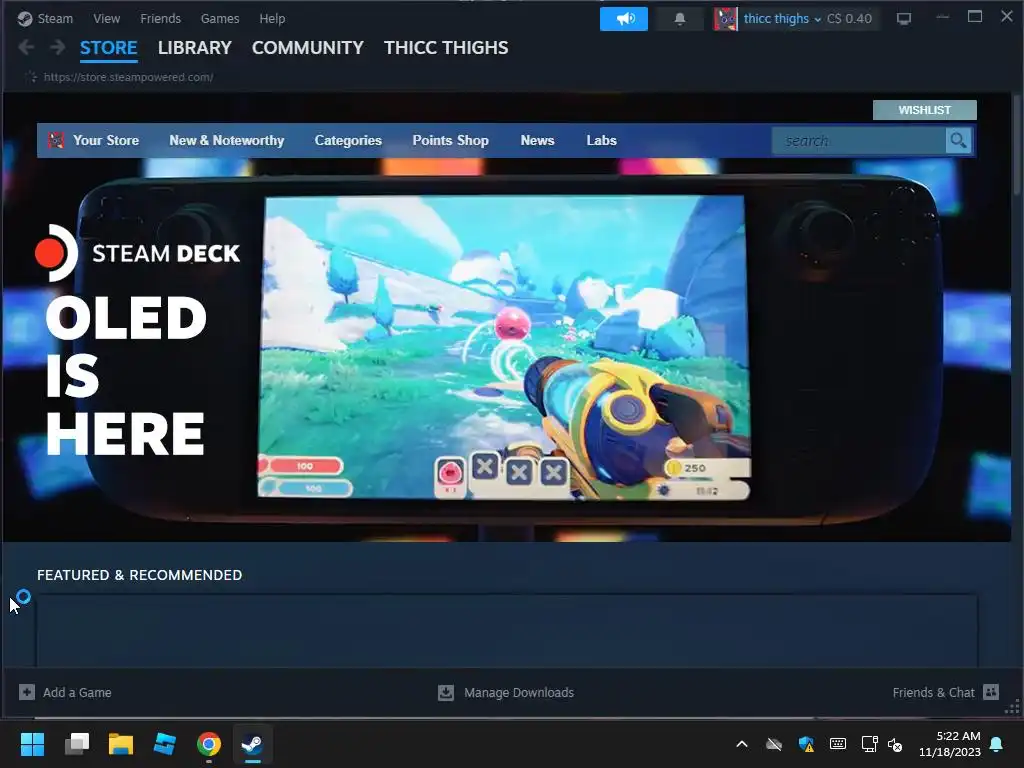Click the muted volume tray icon
Screen dimensions: 1024x768
point(895,744)
